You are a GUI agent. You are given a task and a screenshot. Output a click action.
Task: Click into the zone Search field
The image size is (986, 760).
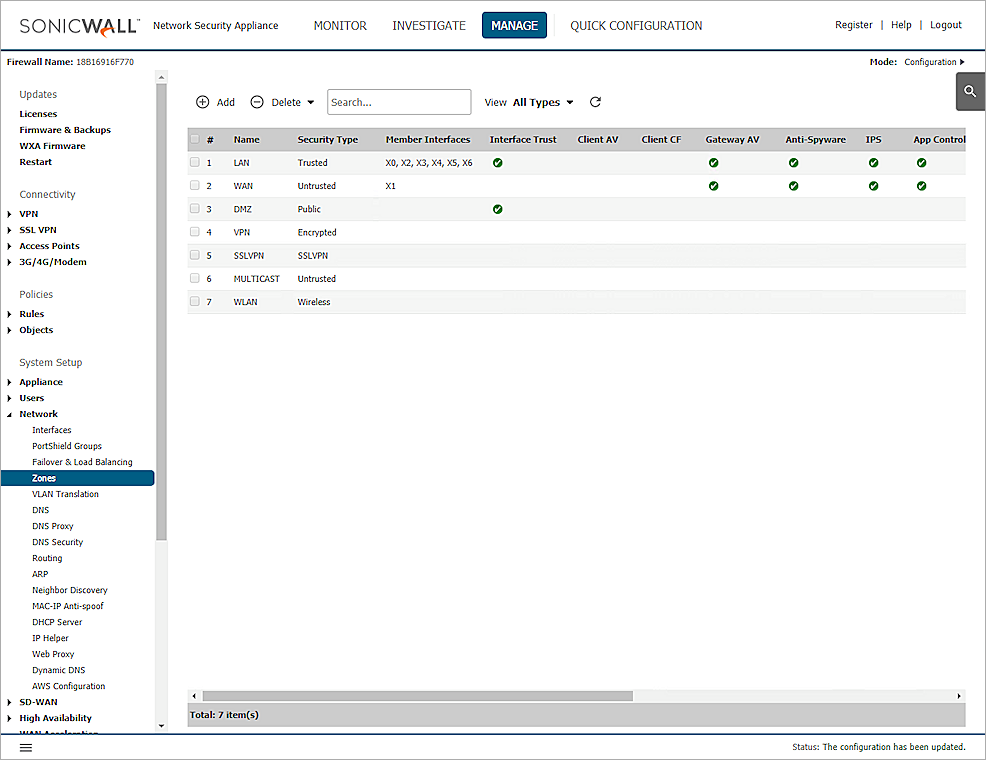click(399, 102)
